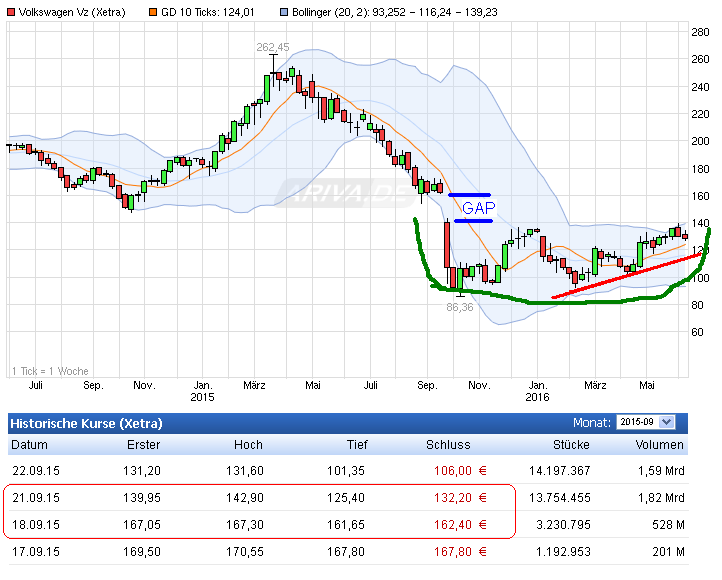The width and height of the screenshot is (722, 580).
Task: Click the Historische Kurse (Xetra) heading
Action: coord(87,423)
